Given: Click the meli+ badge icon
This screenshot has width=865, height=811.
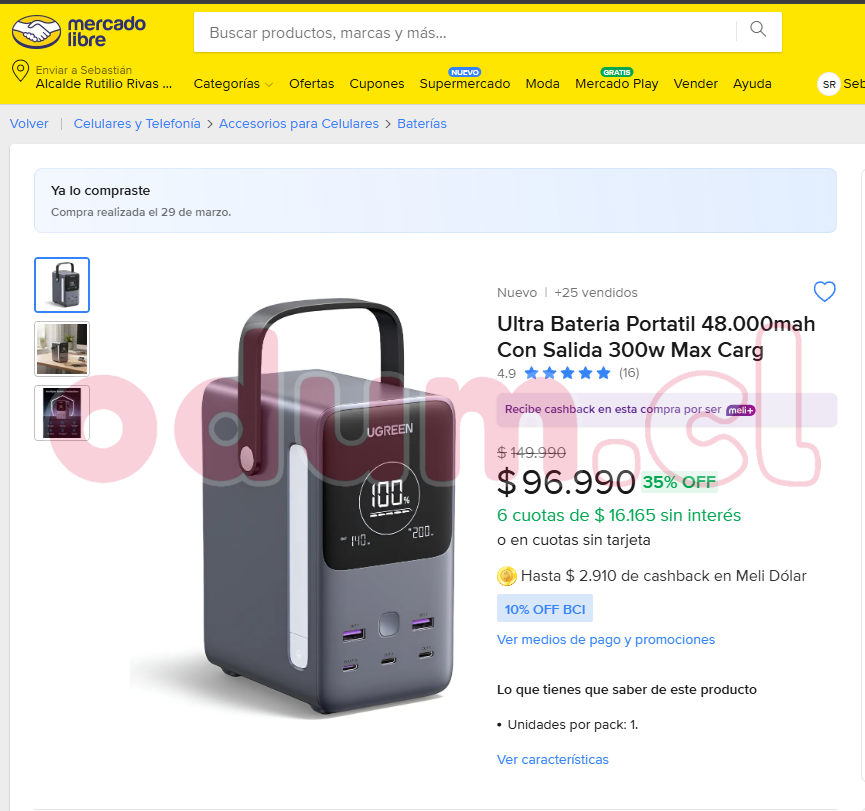Looking at the screenshot, I should tap(741, 410).
